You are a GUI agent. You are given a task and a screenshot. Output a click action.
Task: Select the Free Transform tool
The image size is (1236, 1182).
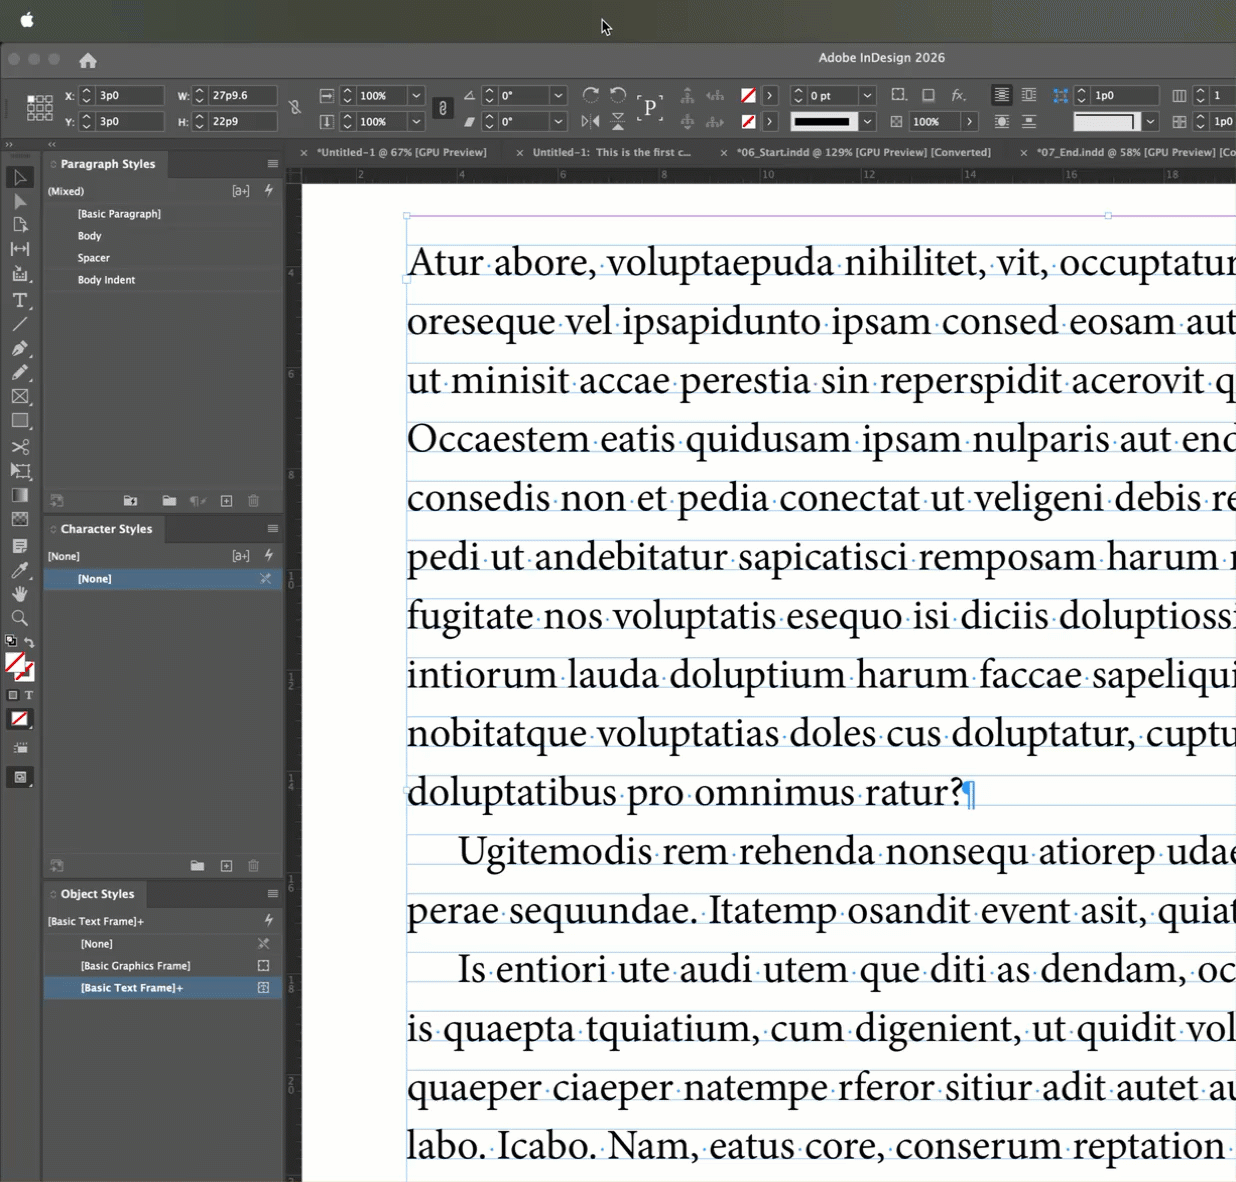coord(20,471)
